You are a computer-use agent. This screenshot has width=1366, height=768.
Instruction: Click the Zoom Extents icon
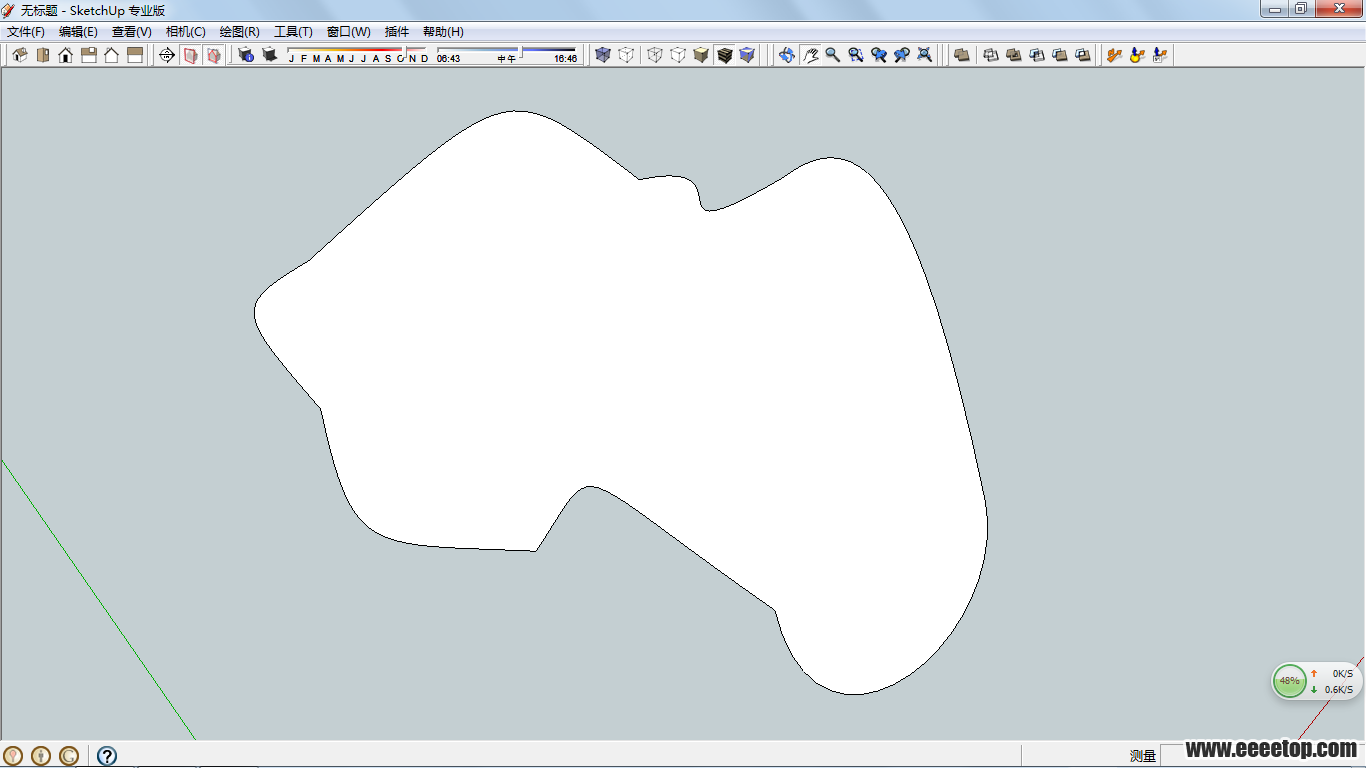point(924,55)
